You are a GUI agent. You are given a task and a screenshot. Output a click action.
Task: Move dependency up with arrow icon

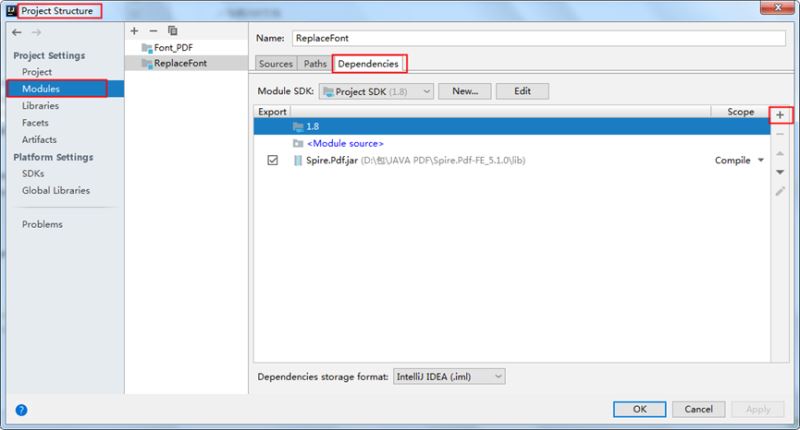[x=780, y=153]
